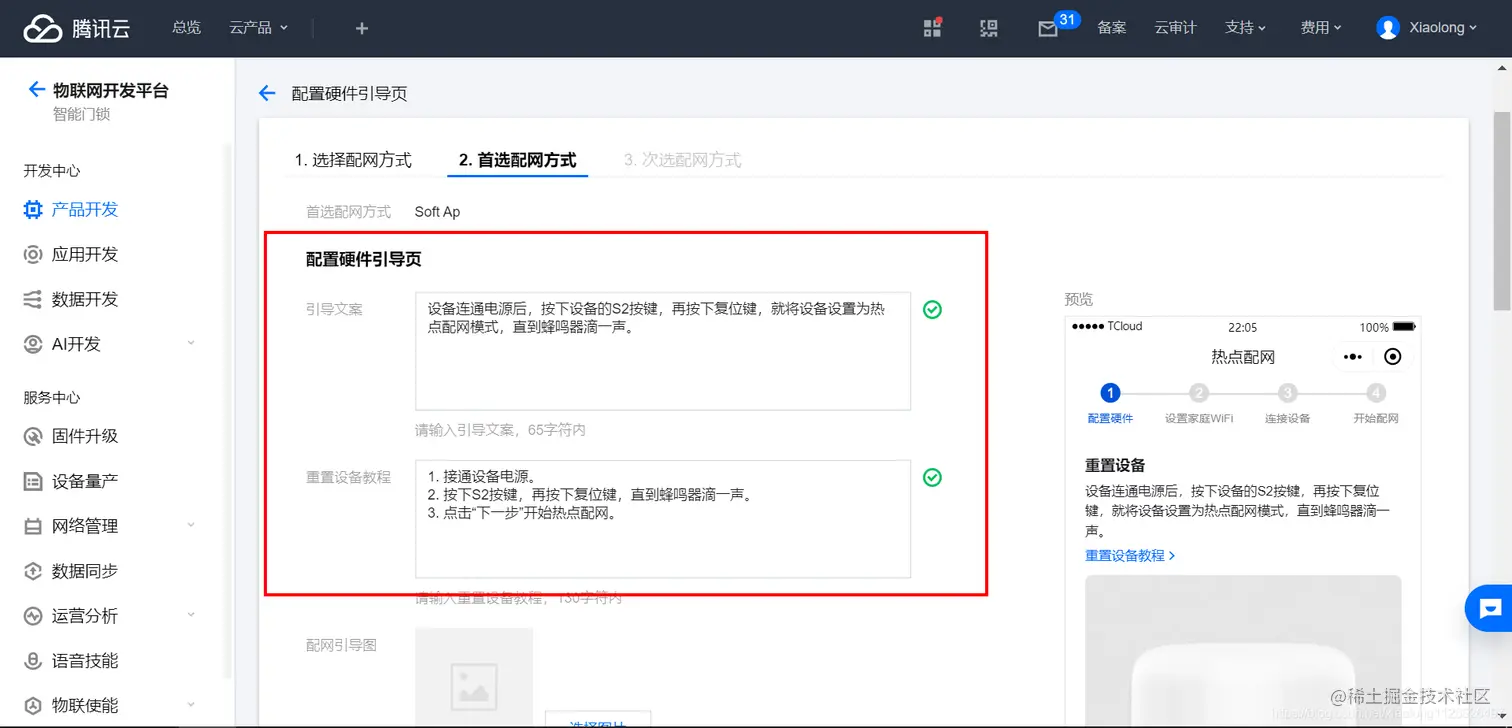This screenshot has width=1512, height=728.
Task: Open 重置设备教程 link in preview
Action: point(1129,555)
